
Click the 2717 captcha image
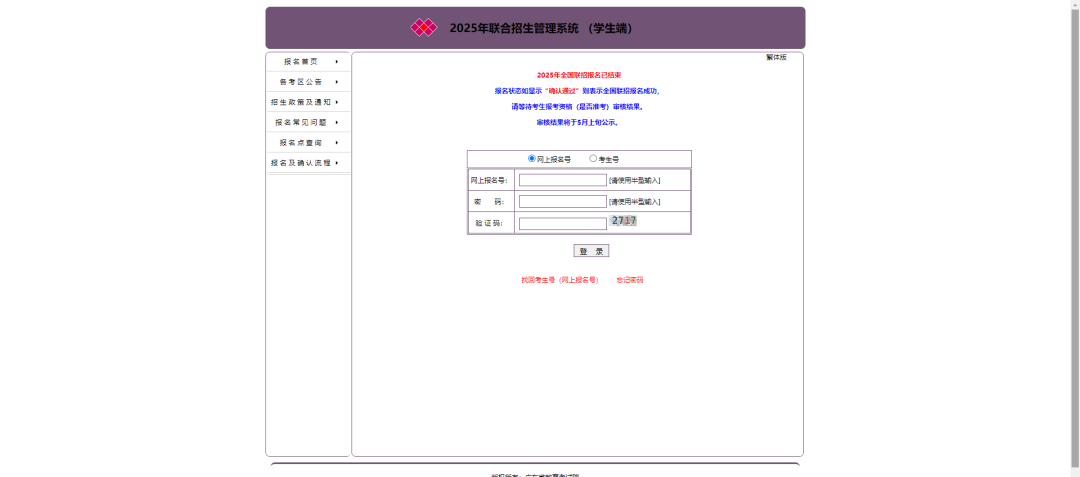624,221
